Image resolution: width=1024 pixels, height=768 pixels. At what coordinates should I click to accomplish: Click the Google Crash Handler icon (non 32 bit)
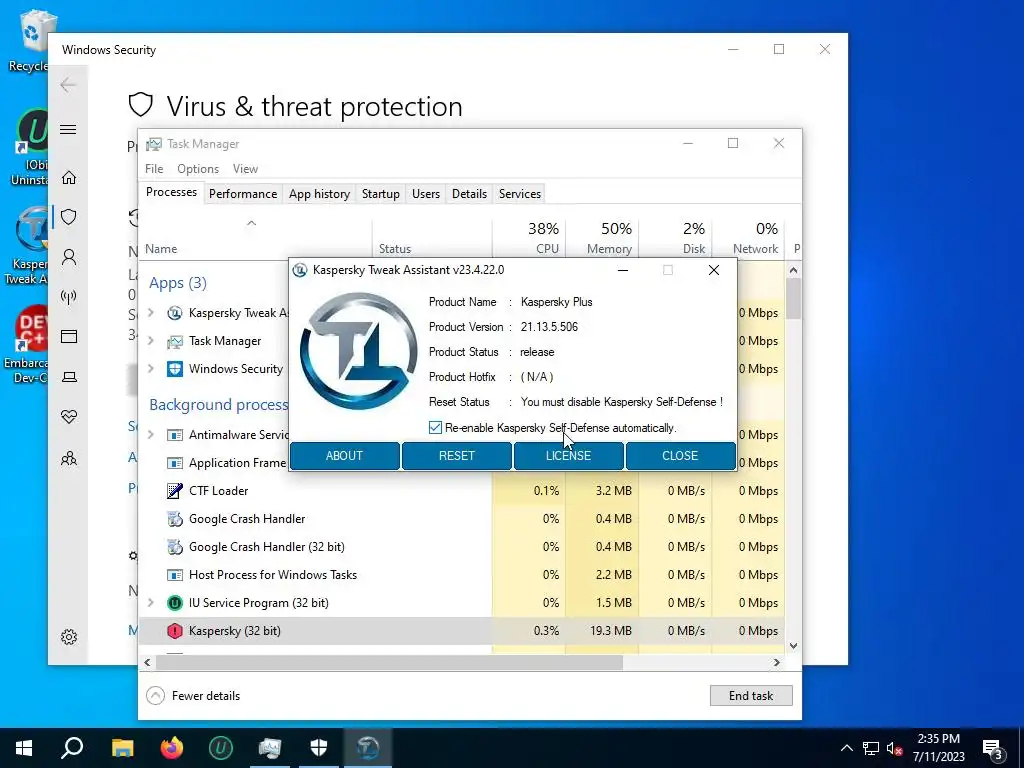point(174,519)
